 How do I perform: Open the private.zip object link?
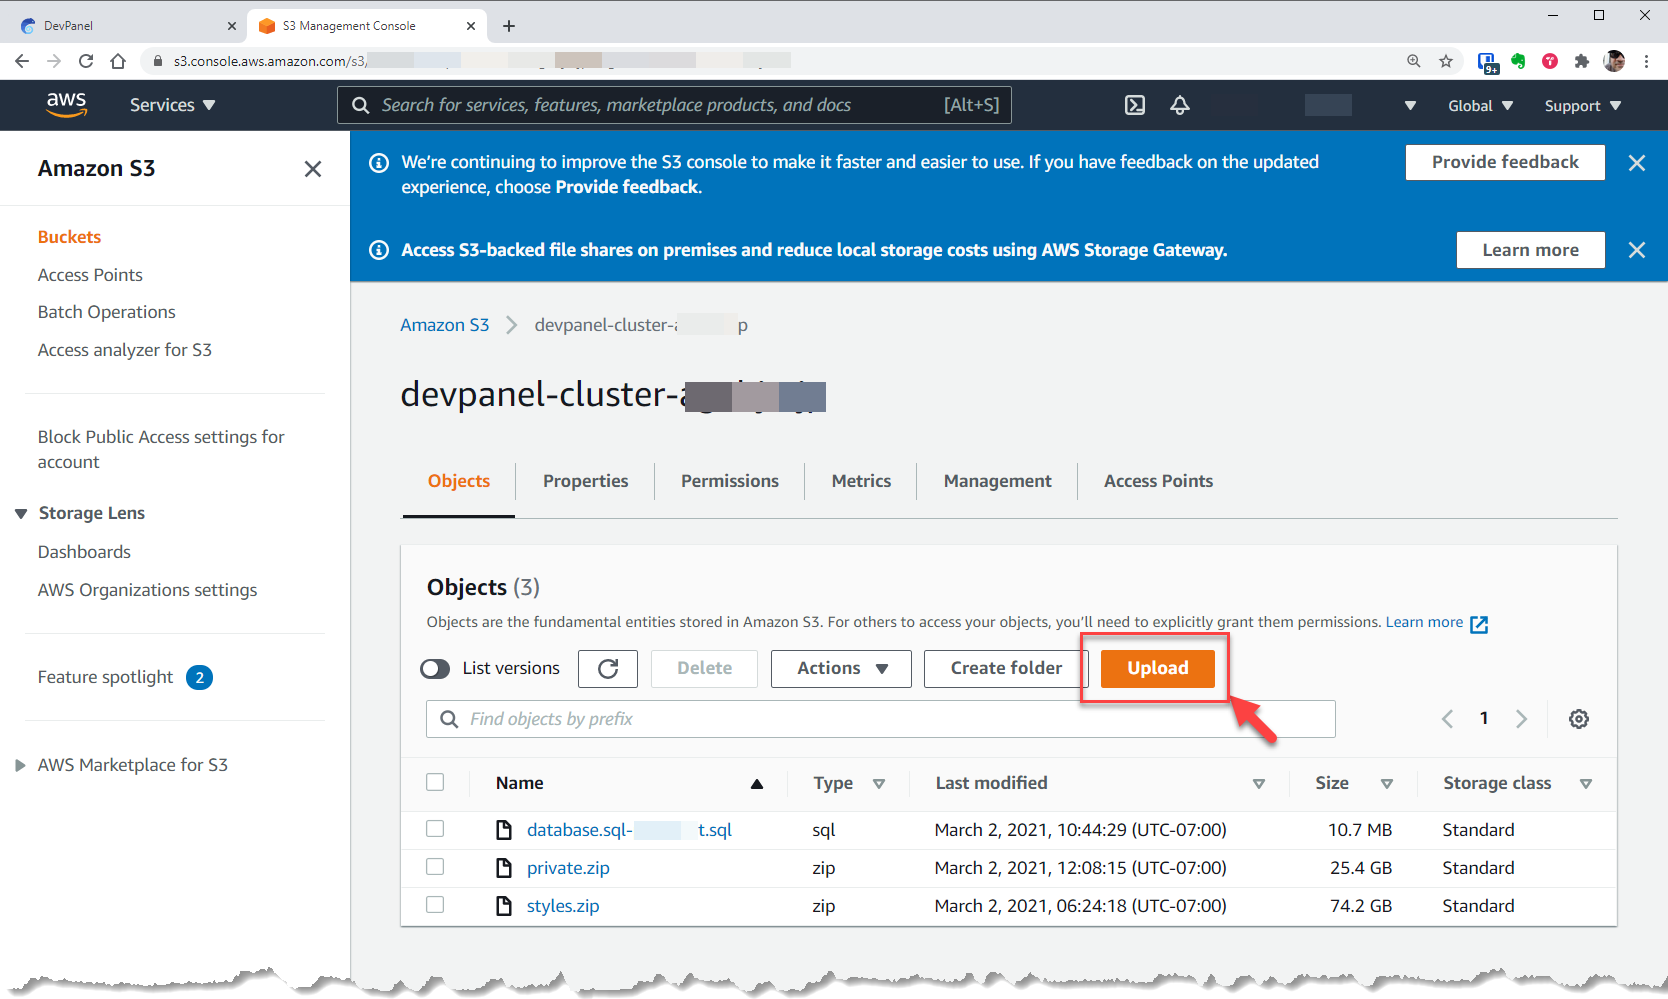point(568,868)
